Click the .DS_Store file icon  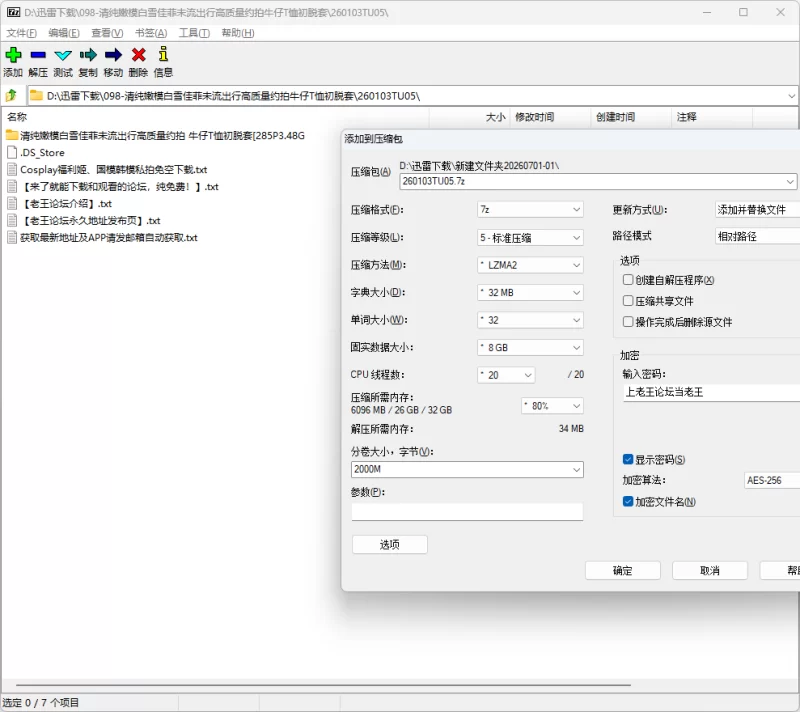pos(12,152)
